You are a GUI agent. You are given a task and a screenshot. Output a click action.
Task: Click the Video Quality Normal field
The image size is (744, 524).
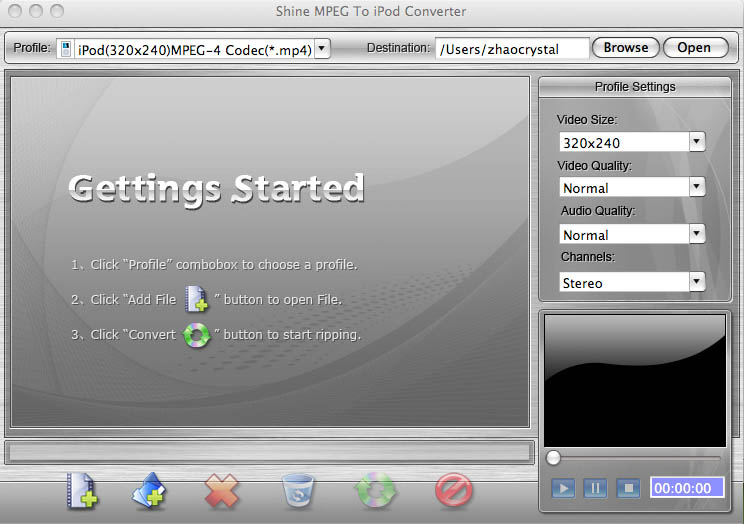coord(624,187)
